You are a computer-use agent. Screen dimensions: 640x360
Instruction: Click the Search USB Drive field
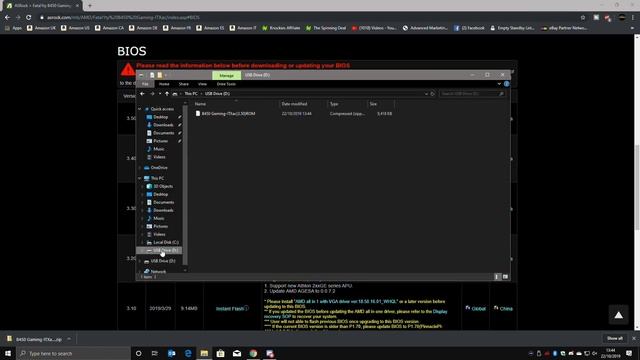coord(471,94)
